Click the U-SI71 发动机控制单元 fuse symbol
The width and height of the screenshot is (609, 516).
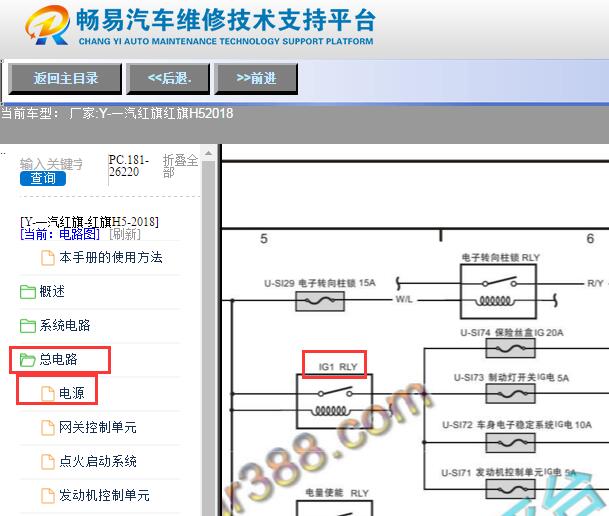(510, 489)
